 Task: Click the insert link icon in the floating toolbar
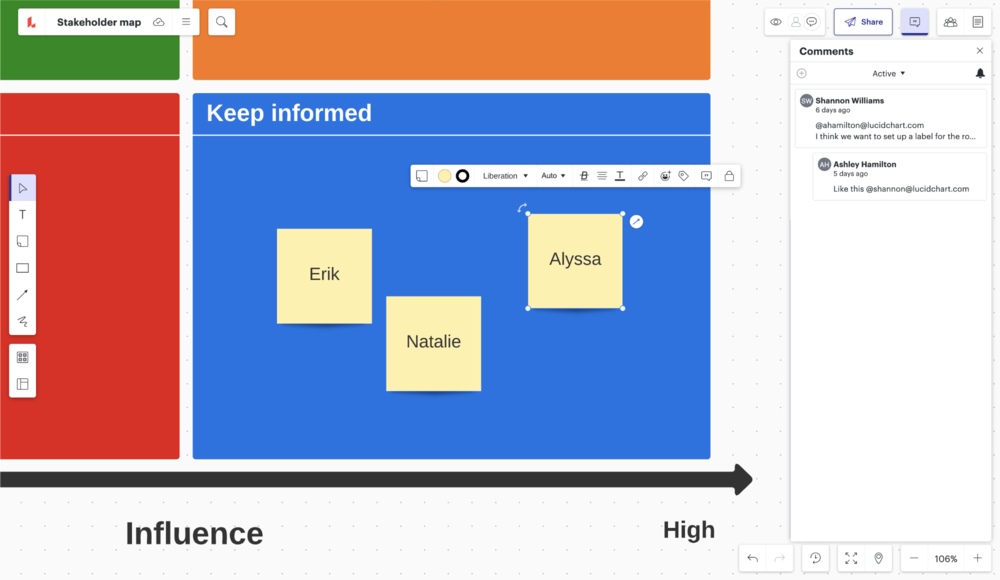[643, 176]
